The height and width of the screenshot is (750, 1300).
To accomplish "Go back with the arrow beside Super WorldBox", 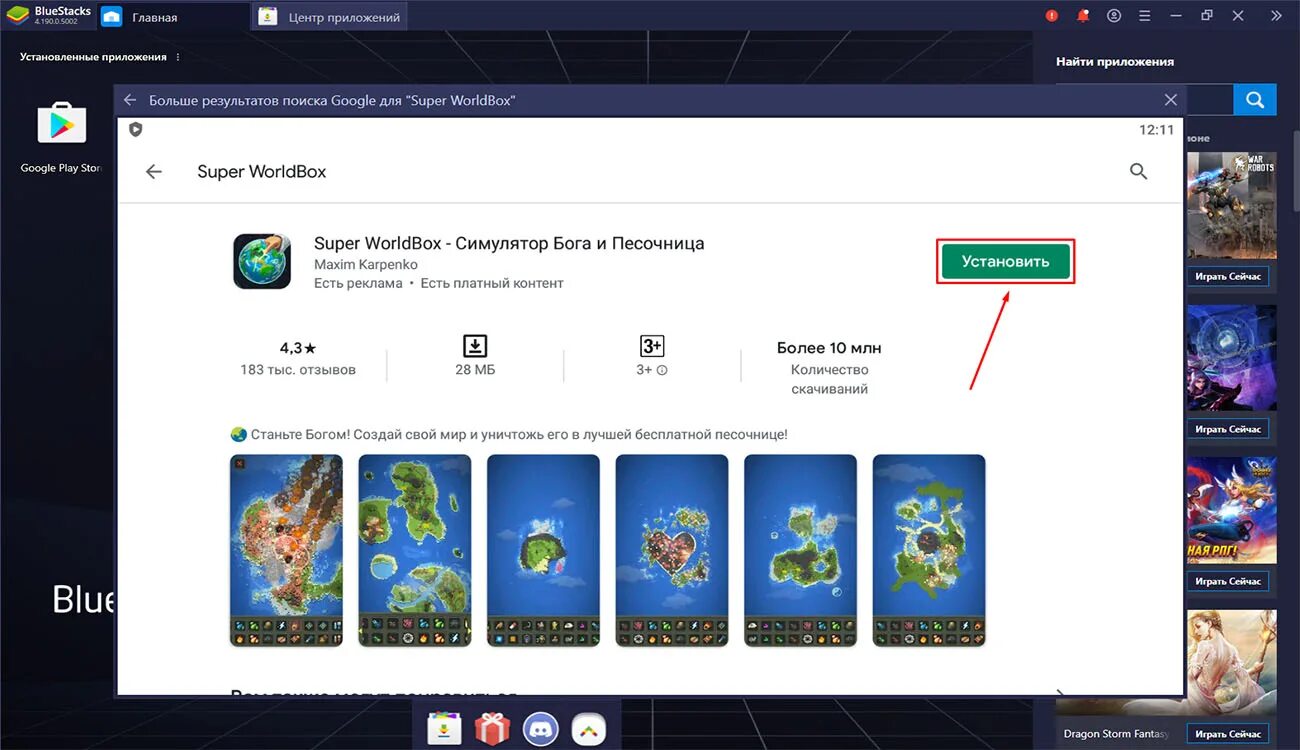I will 153,172.
